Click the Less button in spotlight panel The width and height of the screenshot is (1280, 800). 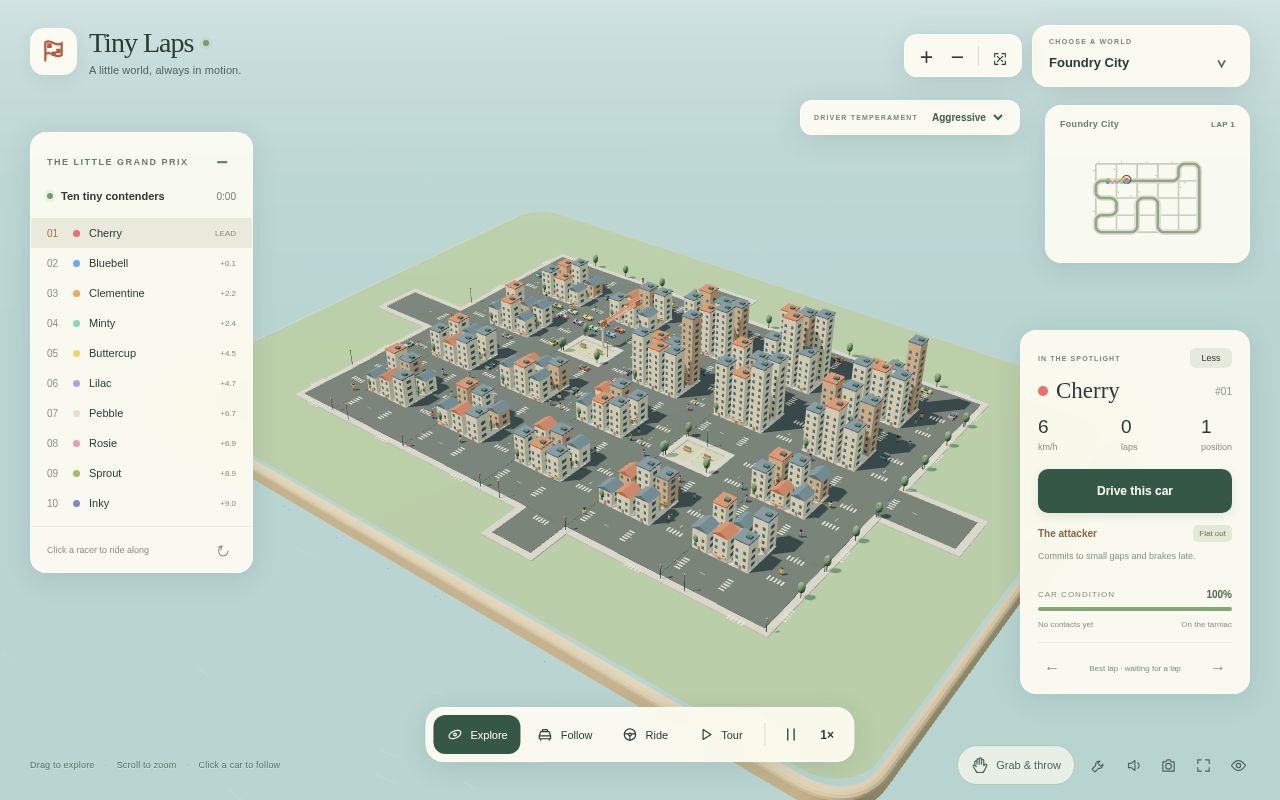(1211, 358)
